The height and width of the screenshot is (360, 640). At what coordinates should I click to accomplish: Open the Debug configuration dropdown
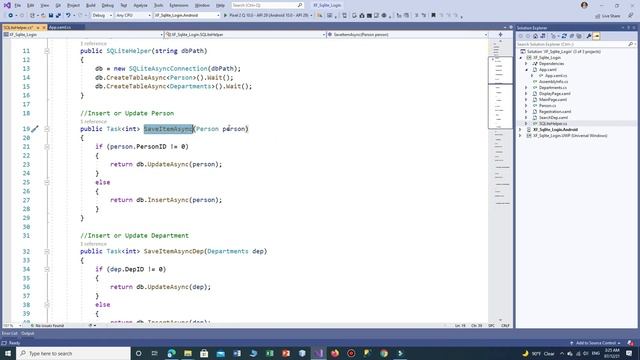pyautogui.click(x=102, y=15)
